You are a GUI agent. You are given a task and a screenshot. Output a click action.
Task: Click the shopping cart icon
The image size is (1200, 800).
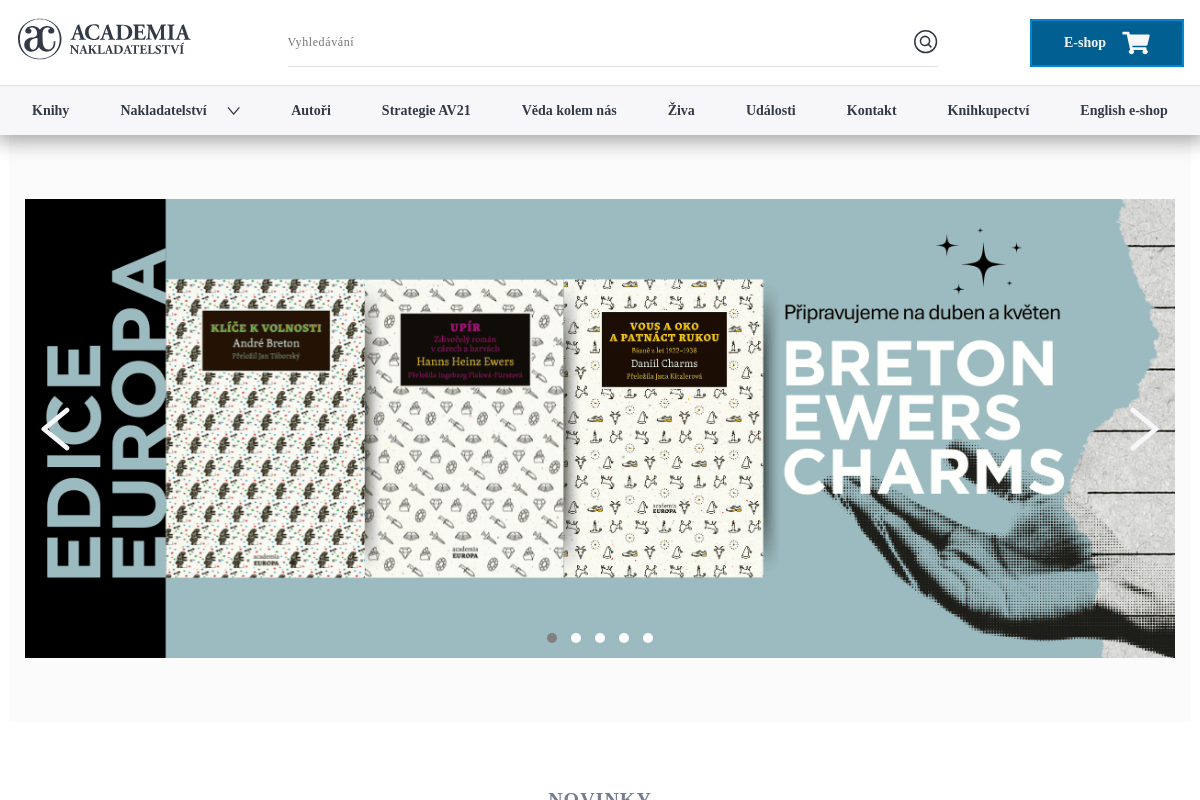[1136, 43]
